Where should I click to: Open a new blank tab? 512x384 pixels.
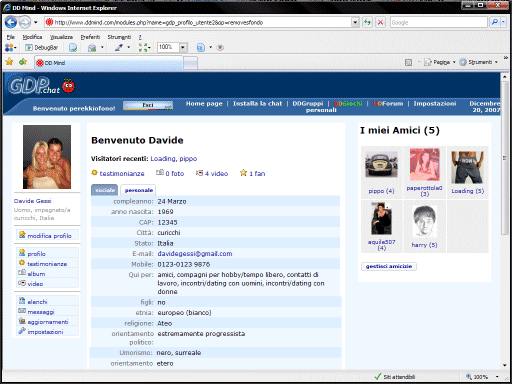(190, 63)
